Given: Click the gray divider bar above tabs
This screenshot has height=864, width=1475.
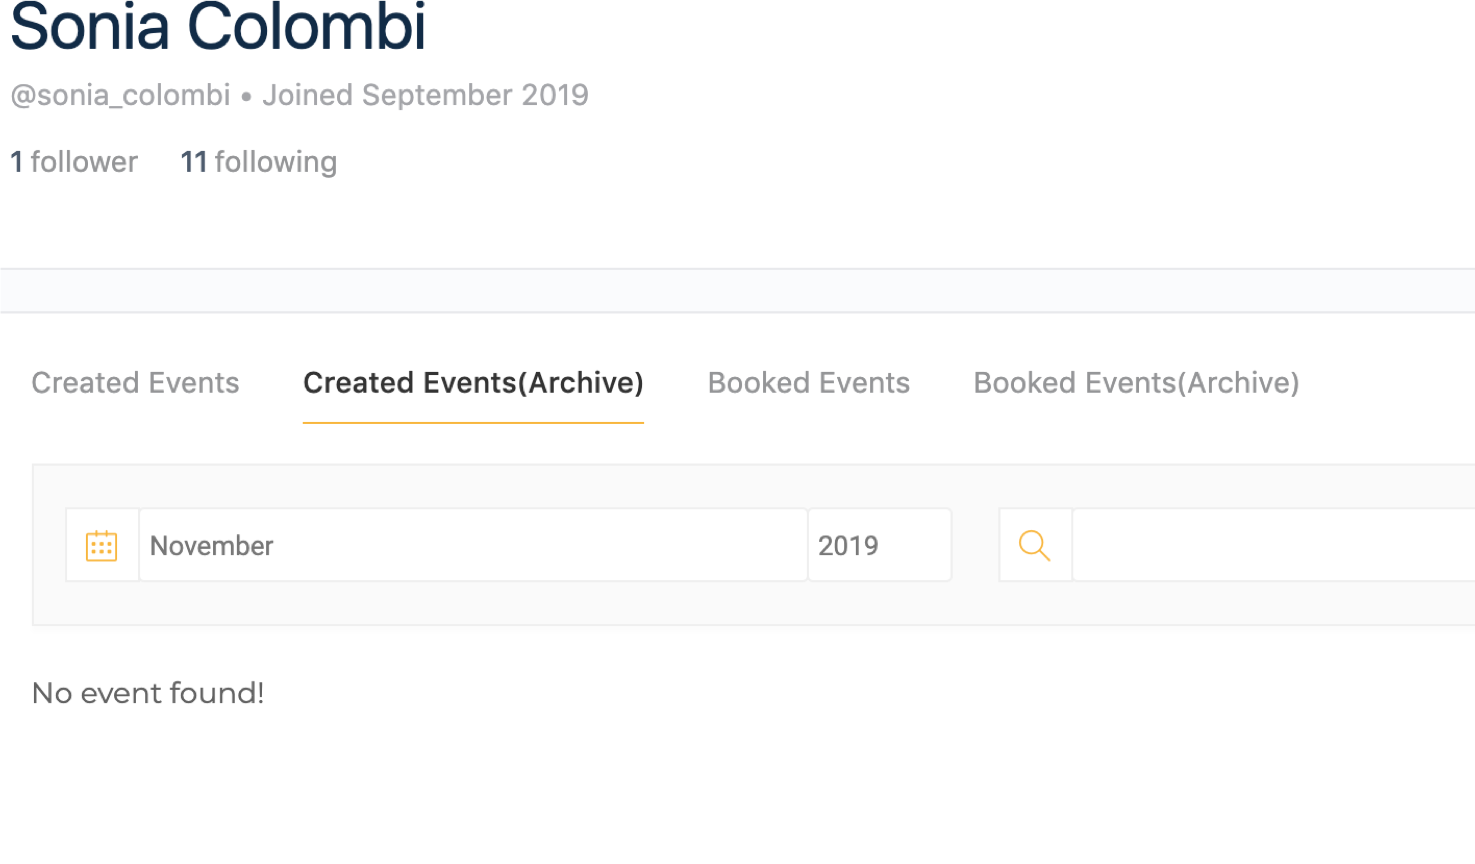Looking at the screenshot, I should [x=737, y=291].
